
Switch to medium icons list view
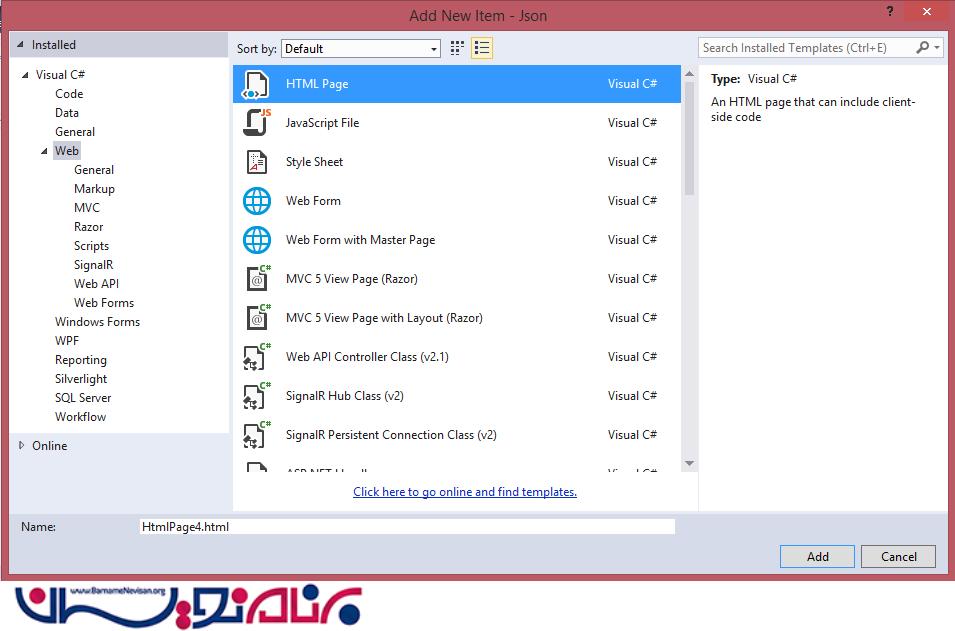coord(482,48)
